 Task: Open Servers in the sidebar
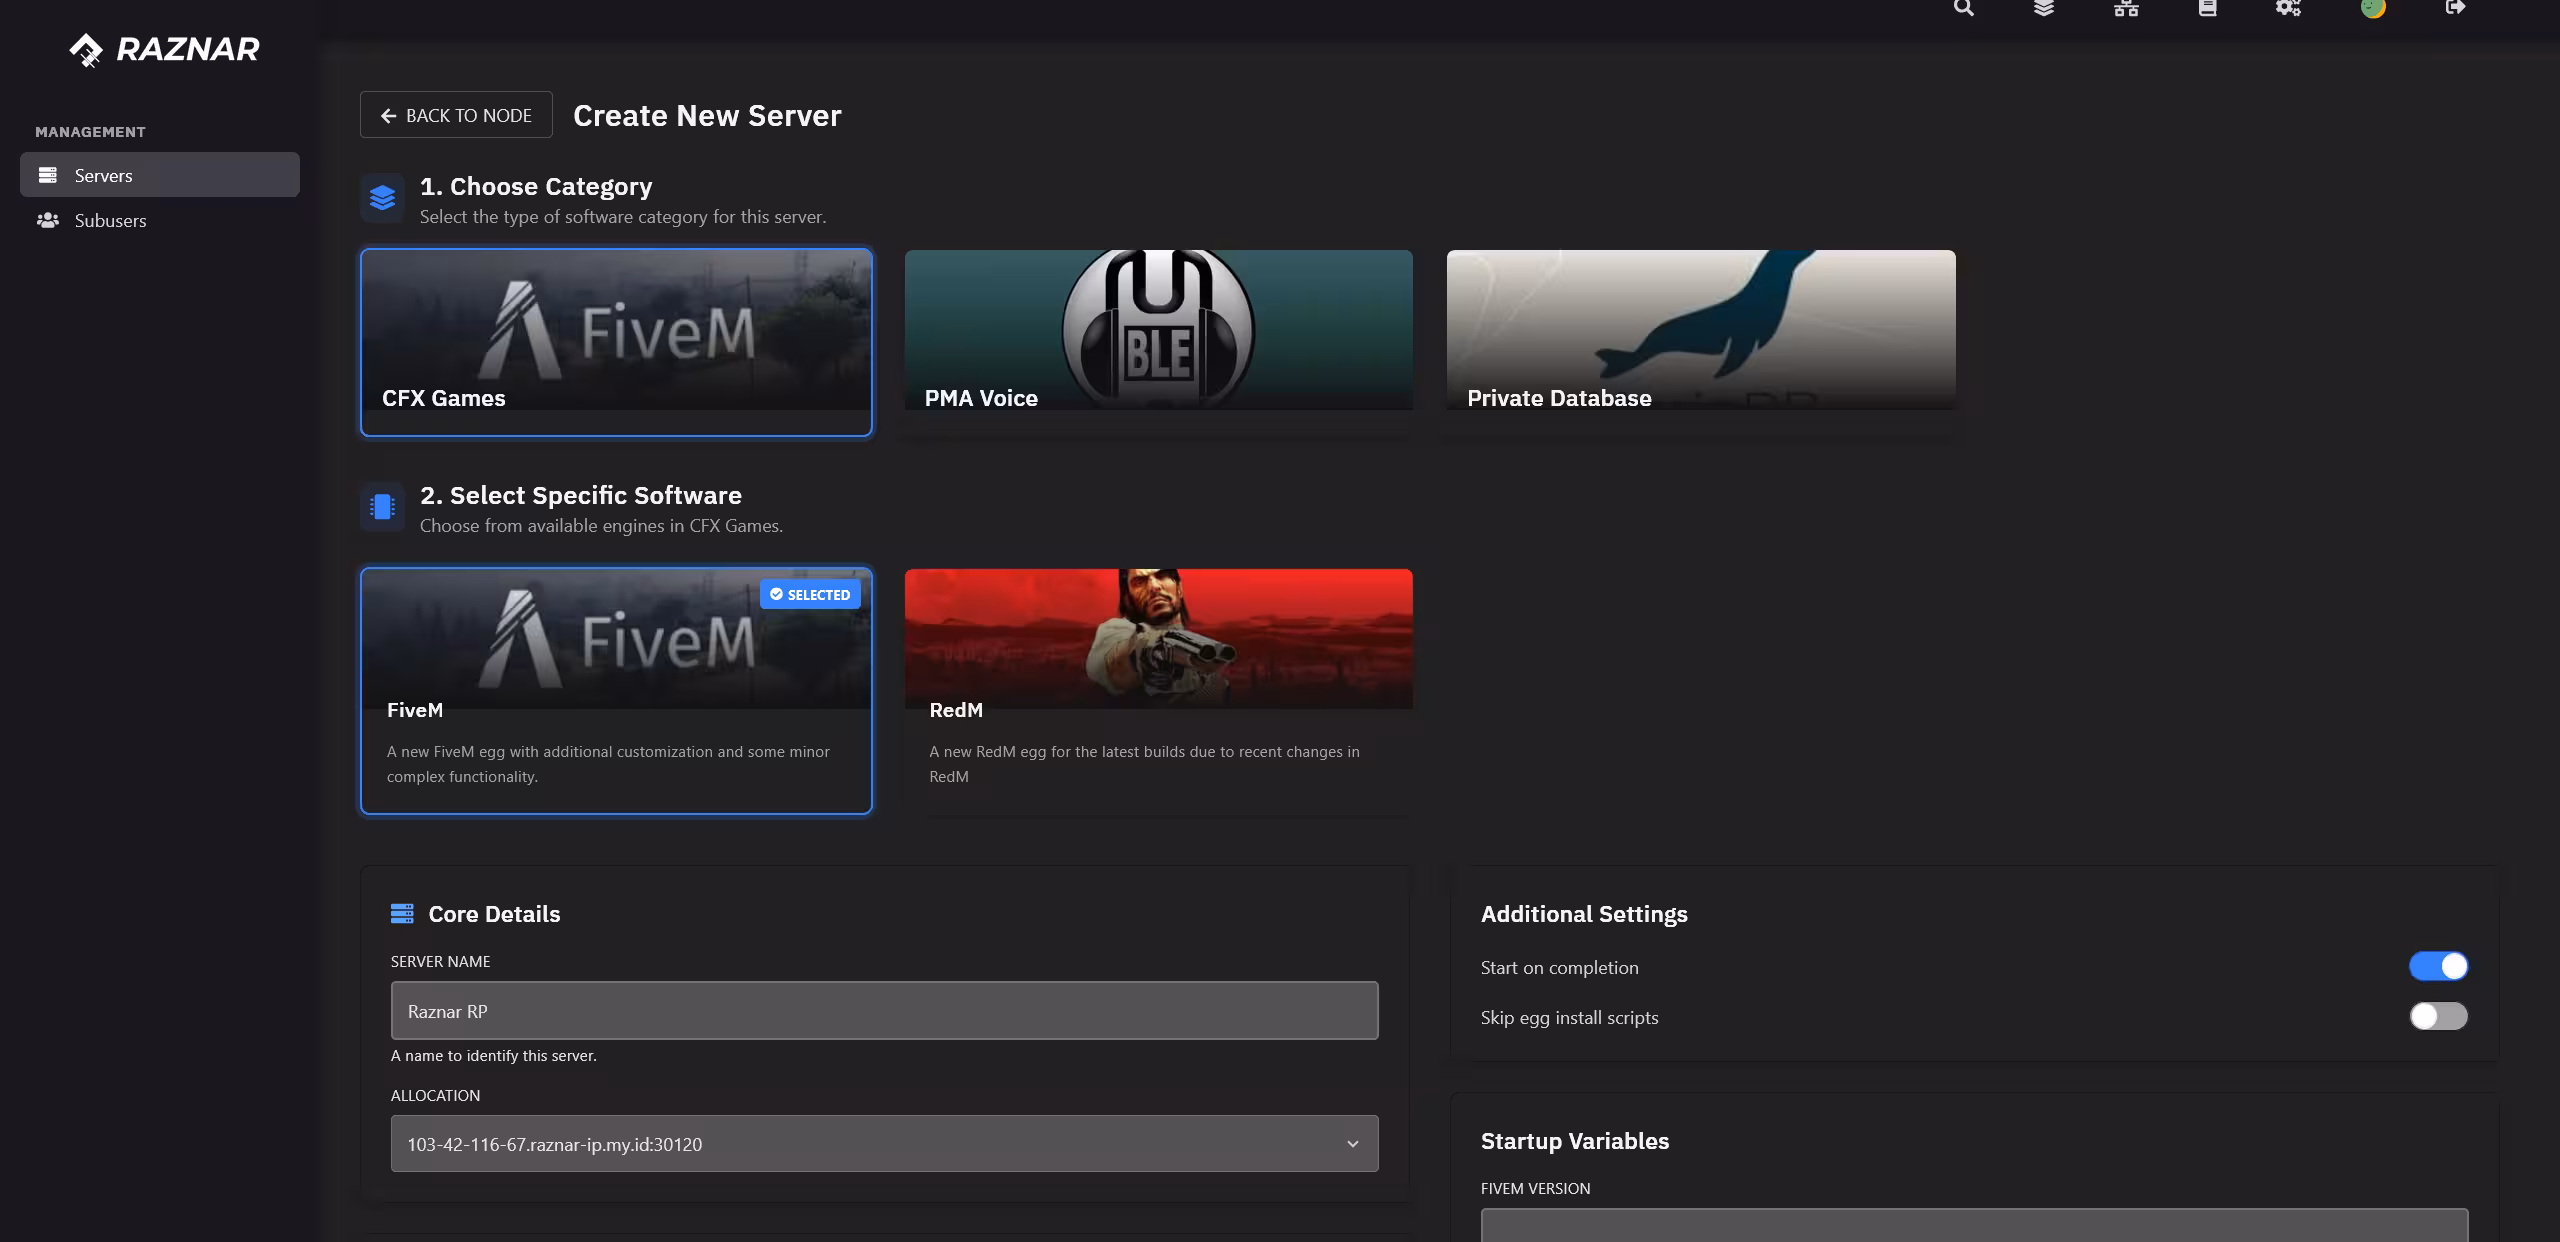click(x=160, y=175)
